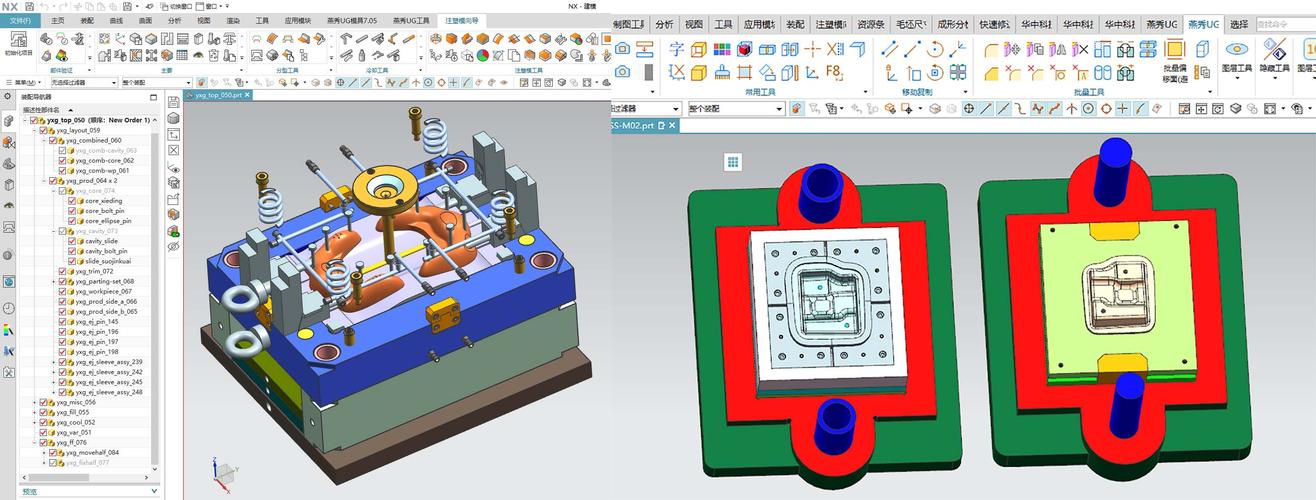This screenshot has height=500, width=1316.
Task: Select the 字 text tool icon
Action: pos(677,49)
